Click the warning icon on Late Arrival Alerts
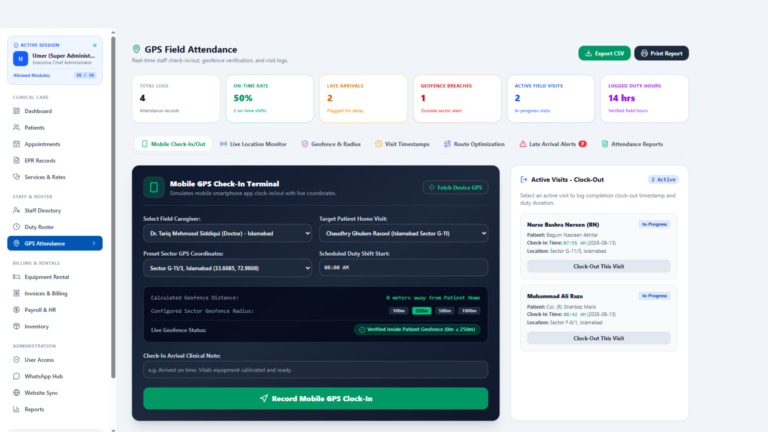The image size is (768, 432). pos(523,144)
